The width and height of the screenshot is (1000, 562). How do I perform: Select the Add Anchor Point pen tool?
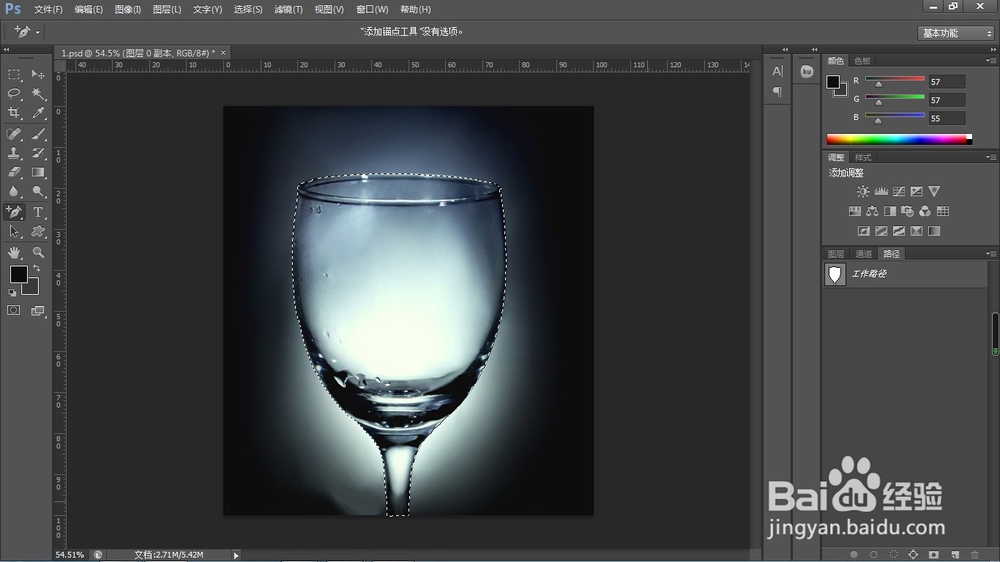pos(13,212)
